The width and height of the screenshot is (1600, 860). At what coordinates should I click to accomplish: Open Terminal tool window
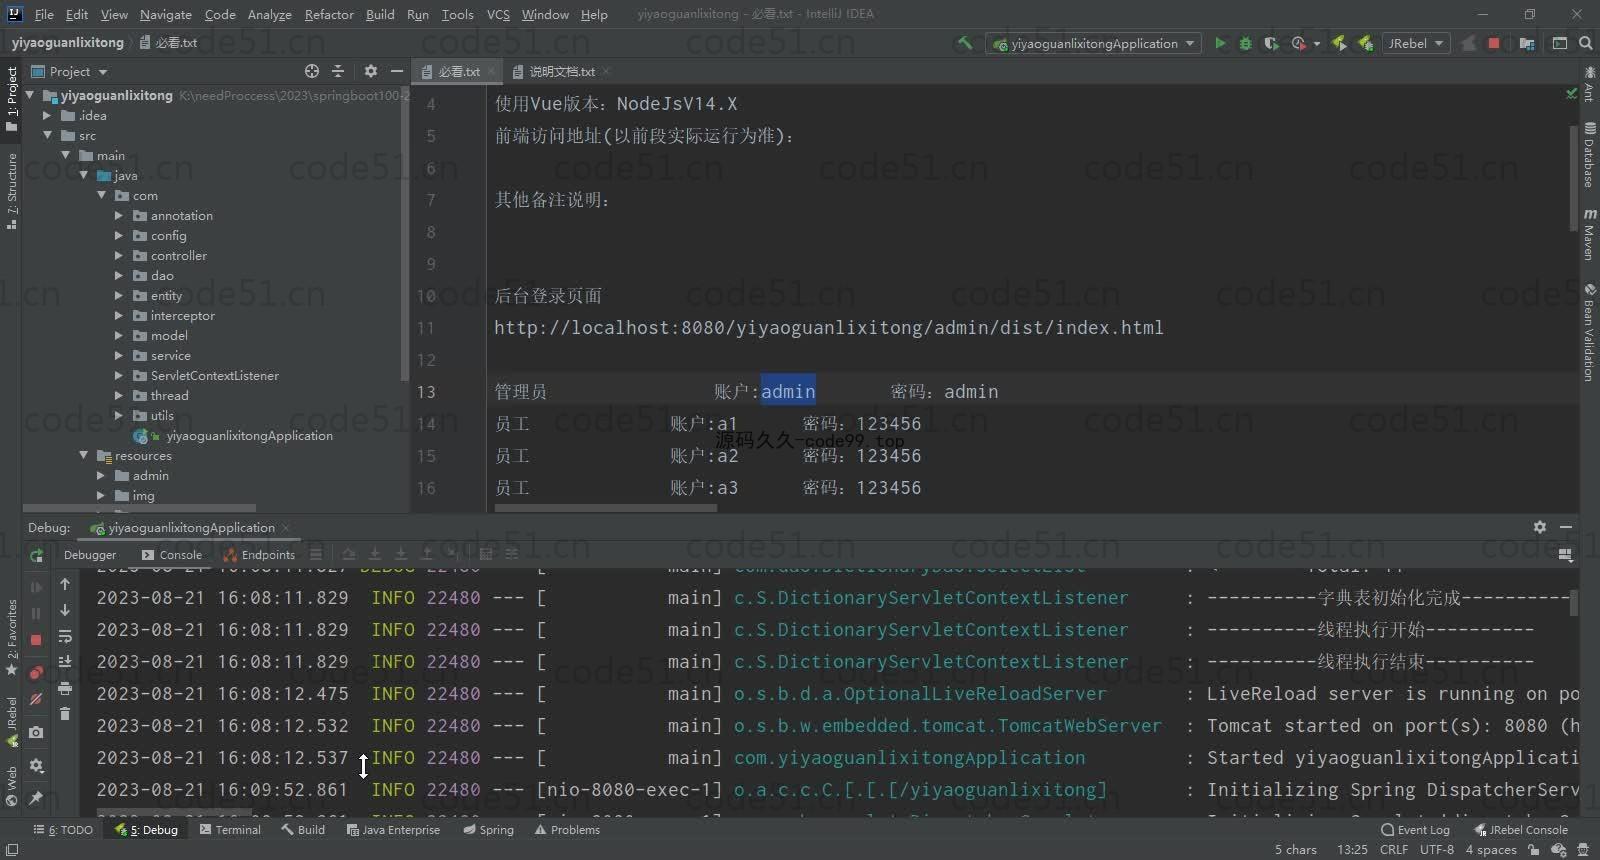(230, 830)
